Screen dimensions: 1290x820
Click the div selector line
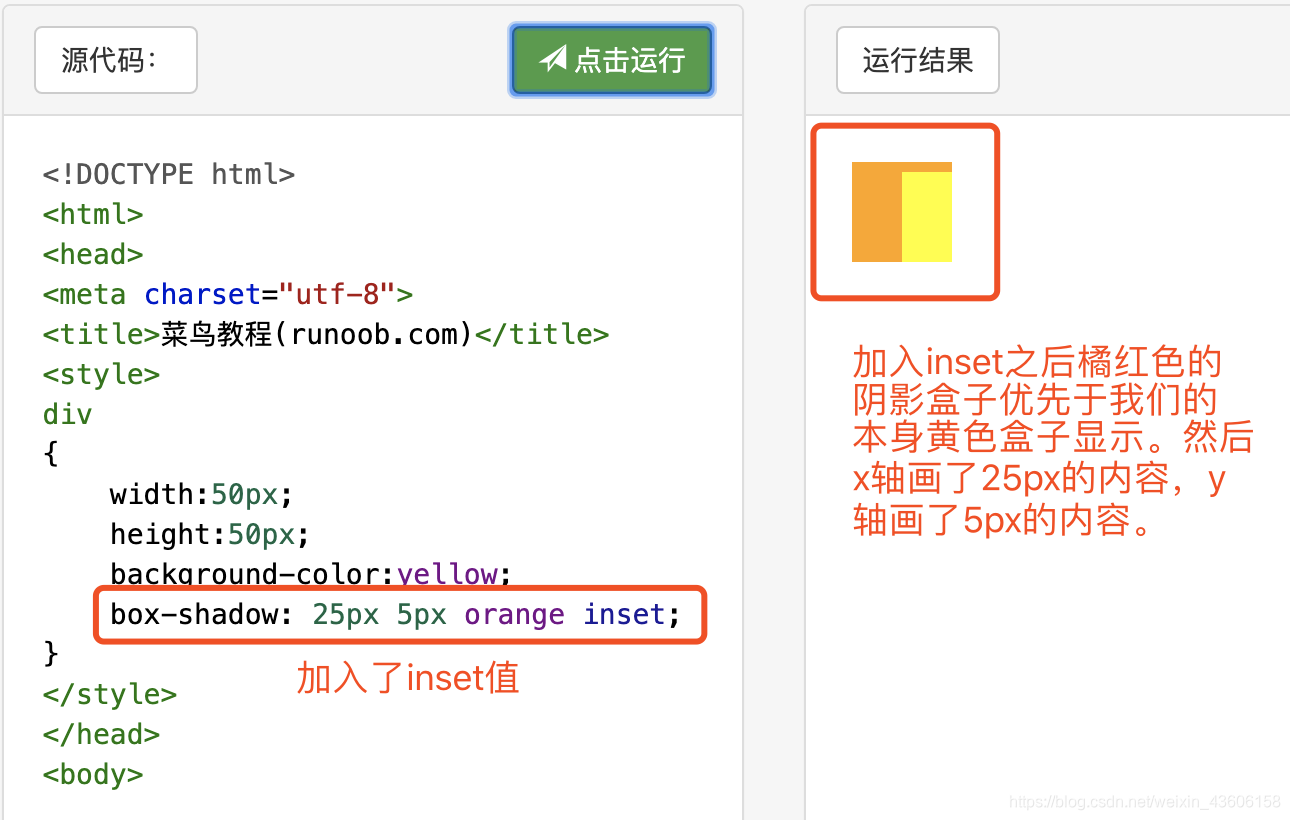(x=68, y=414)
